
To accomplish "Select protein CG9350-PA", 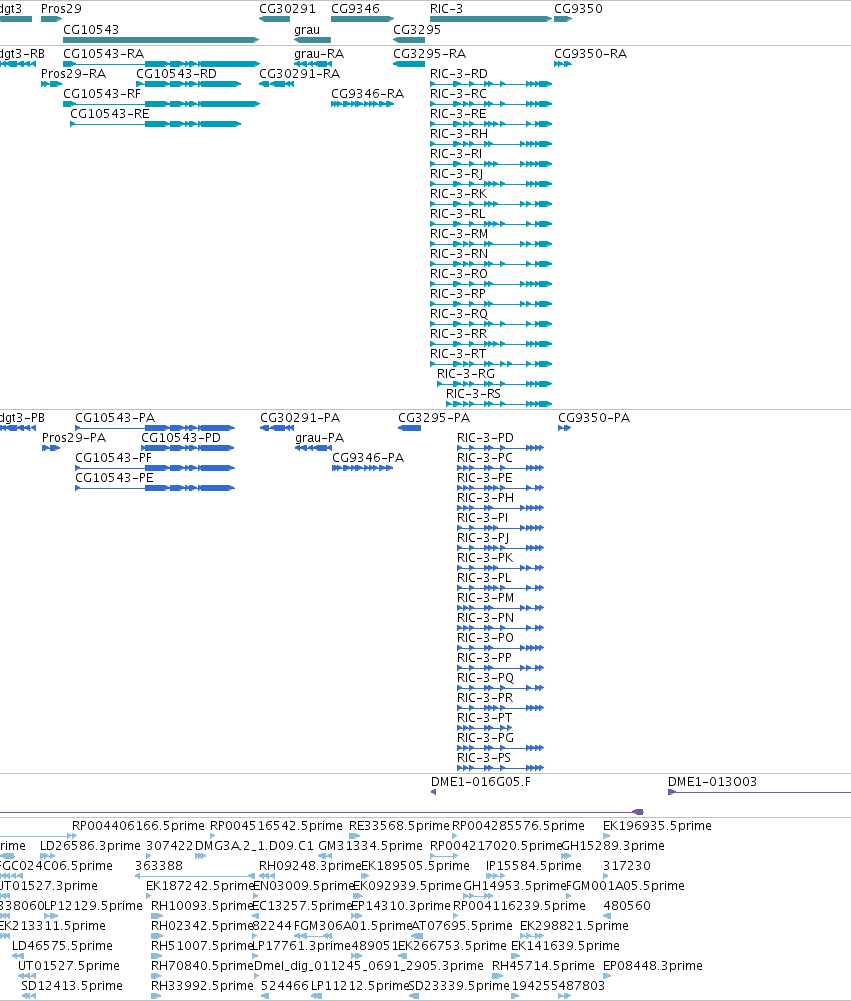I will 594,418.
